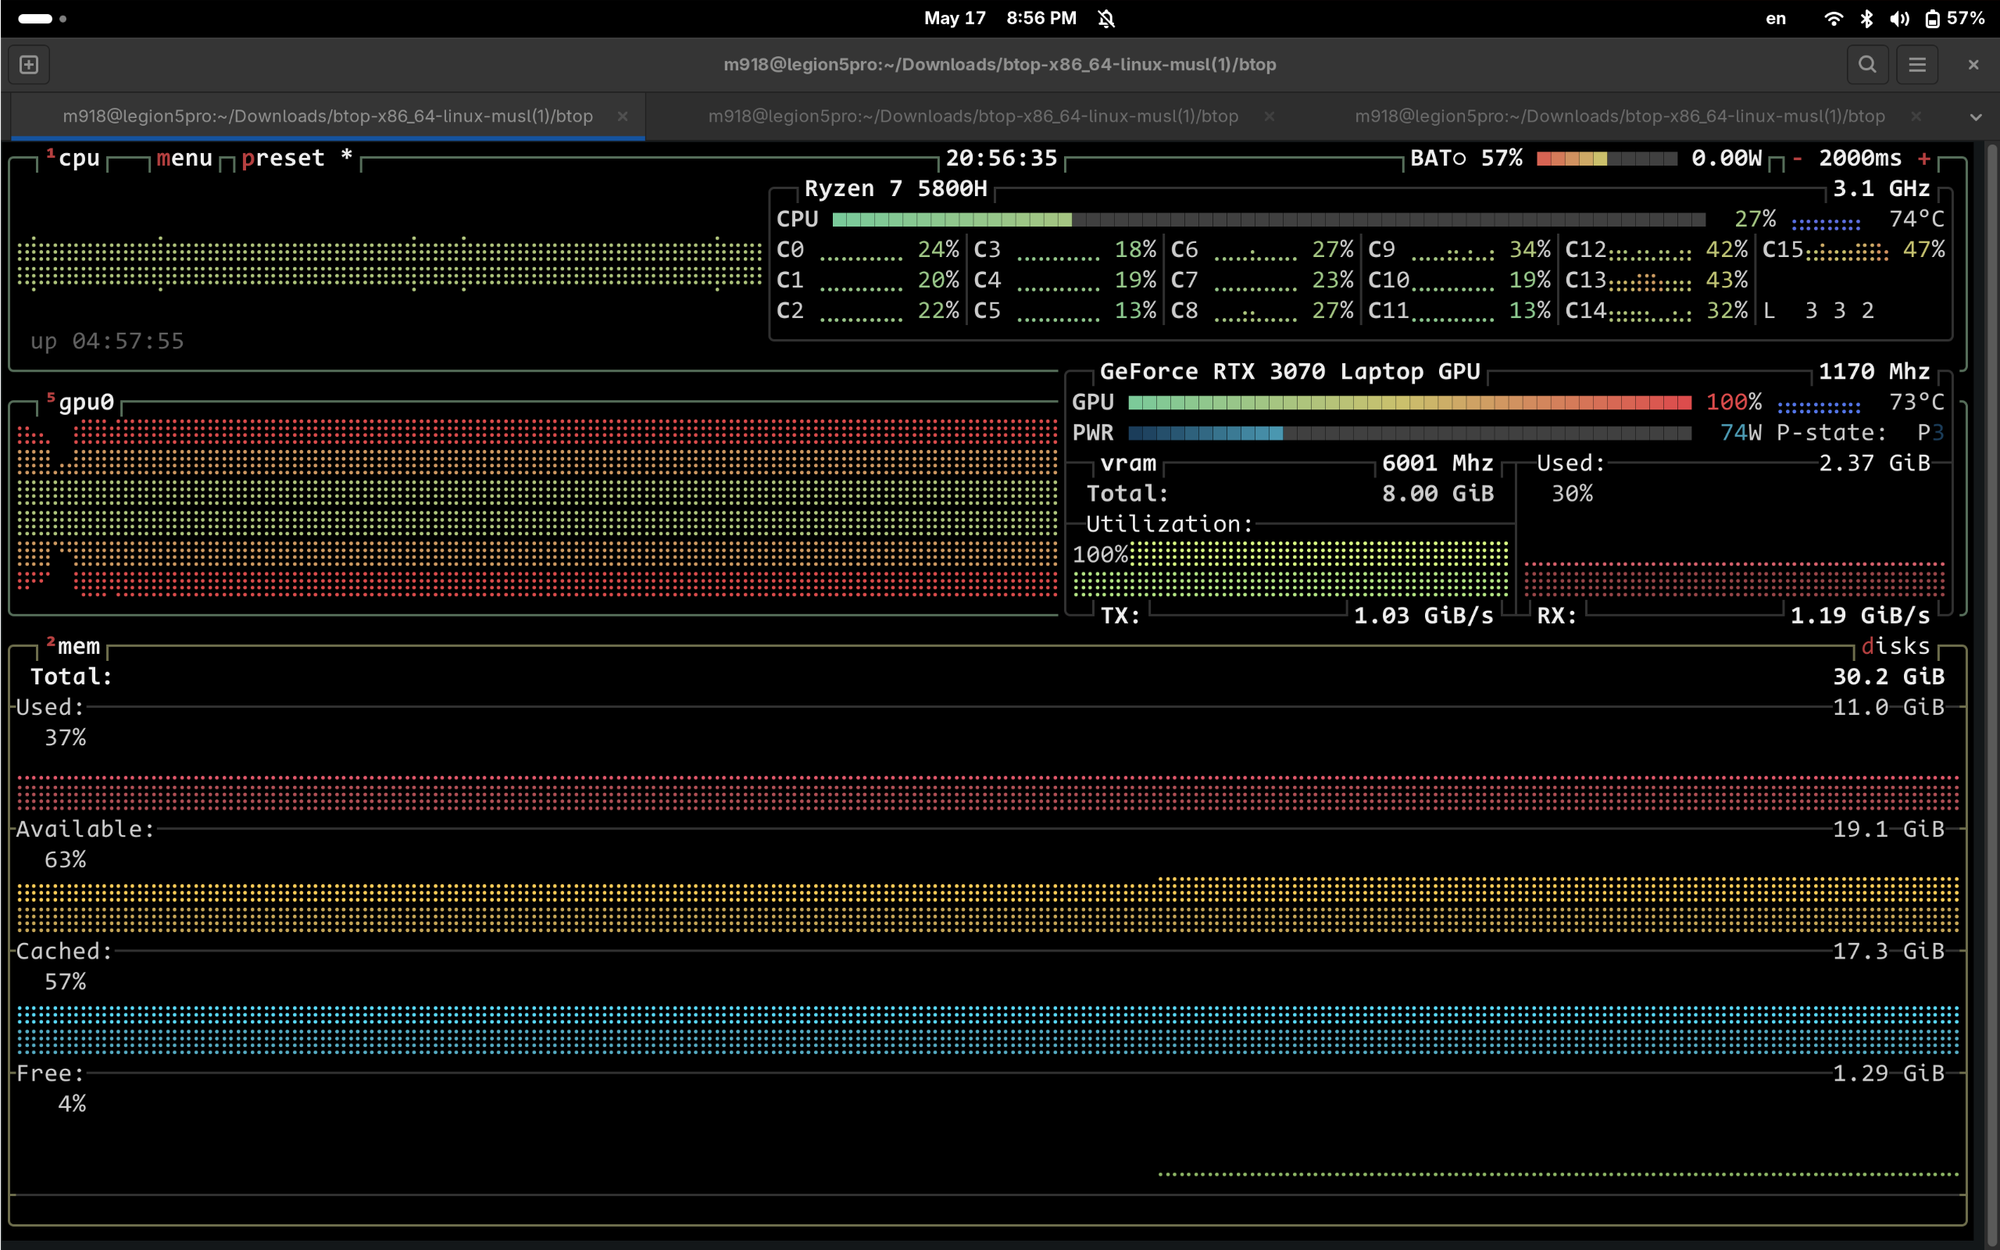The image size is (2000, 1250).
Task: Click the Ryzen 7 5800H title
Action: tap(895, 189)
